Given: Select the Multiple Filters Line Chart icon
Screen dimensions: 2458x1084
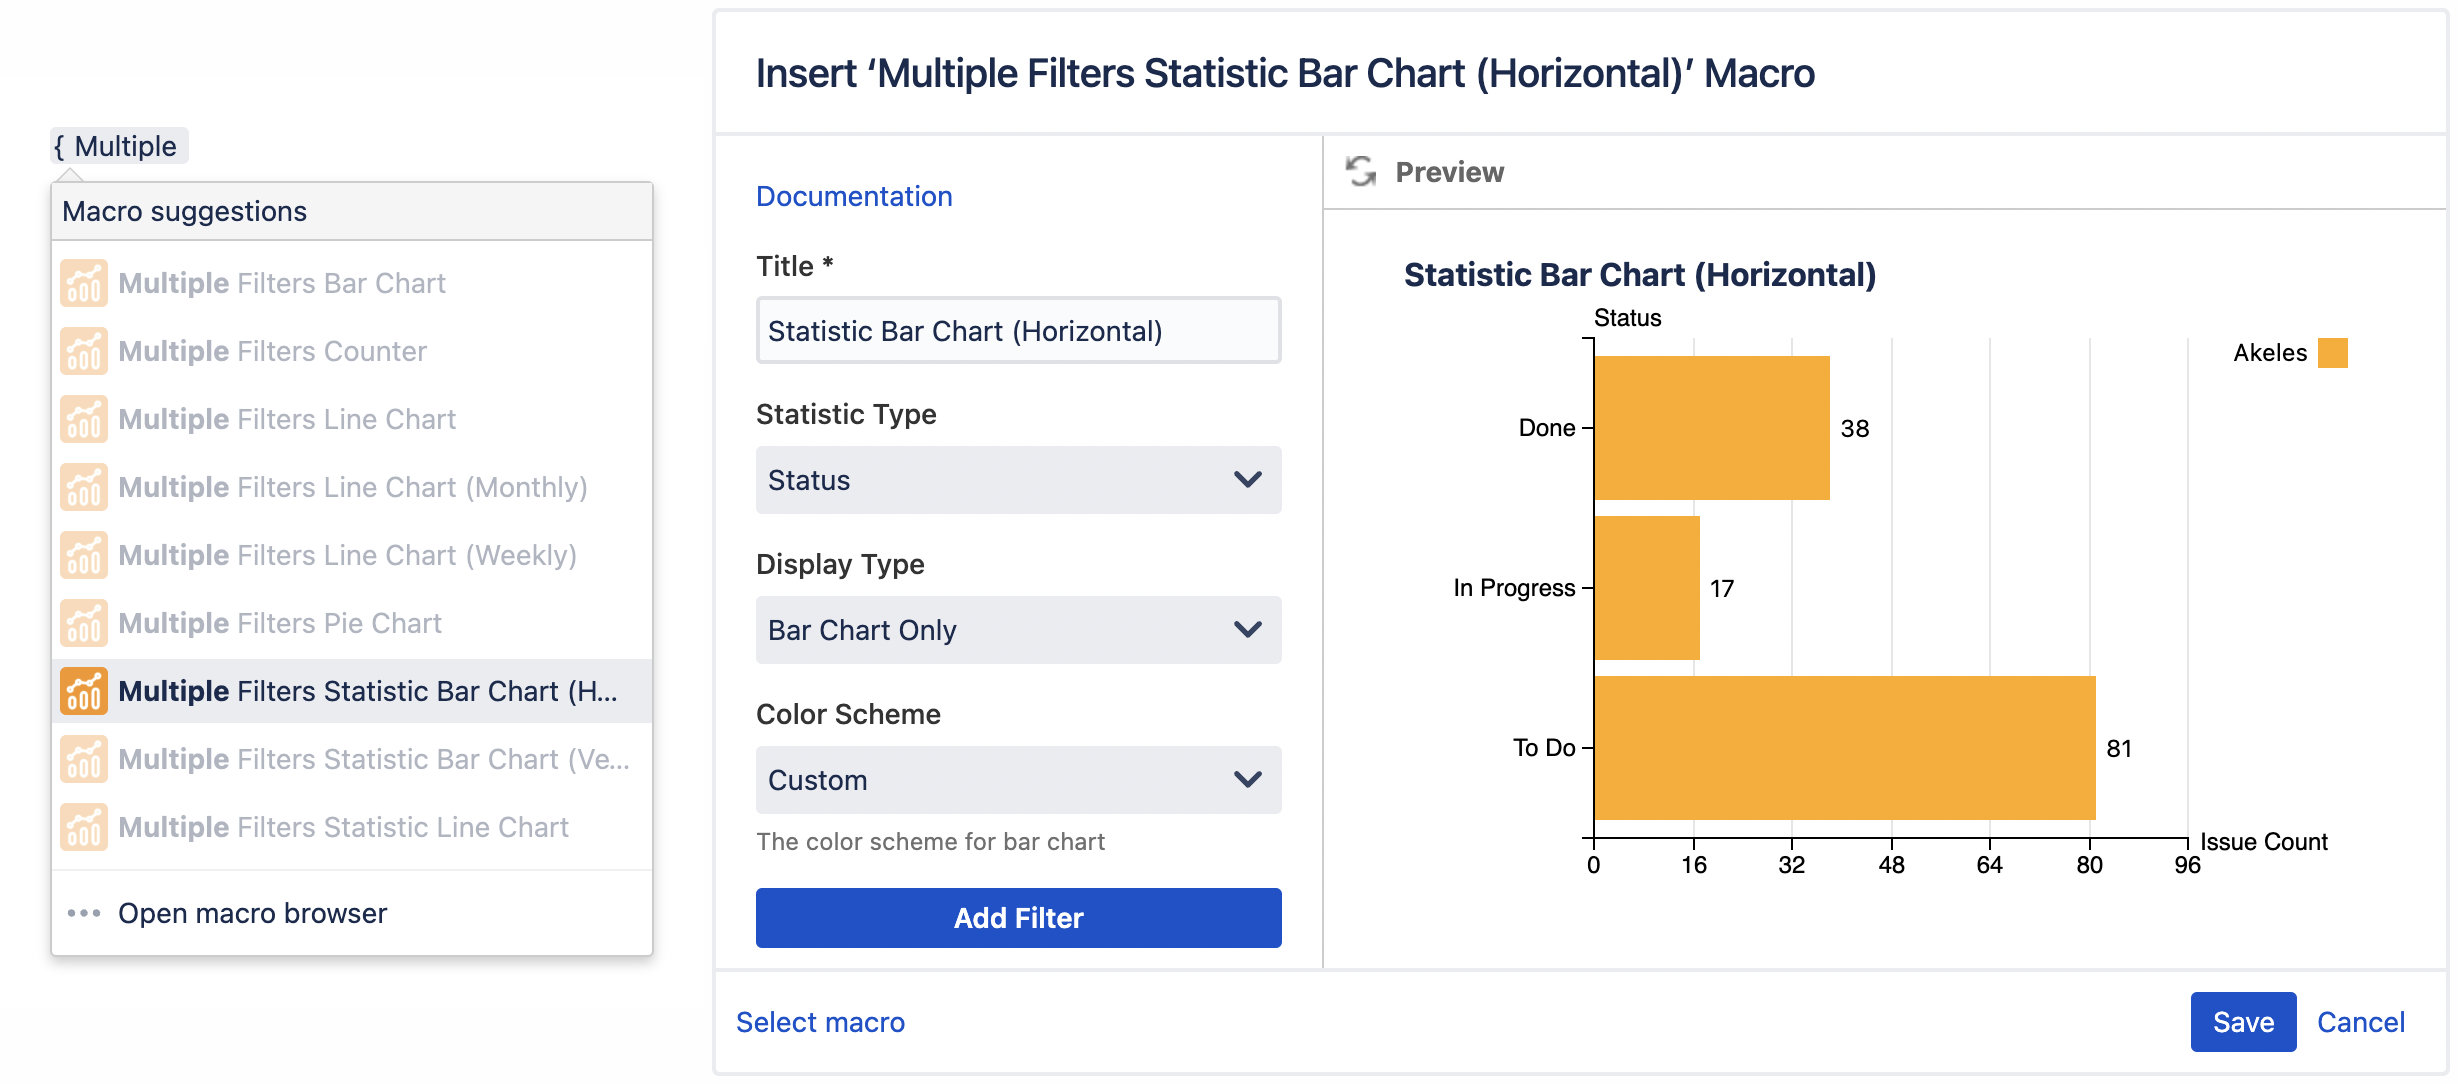Looking at the screenshot, I should point(83,419).
